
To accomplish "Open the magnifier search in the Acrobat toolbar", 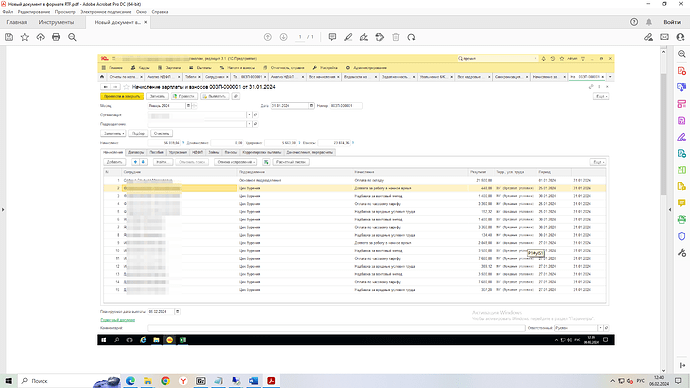I will 72,37.
